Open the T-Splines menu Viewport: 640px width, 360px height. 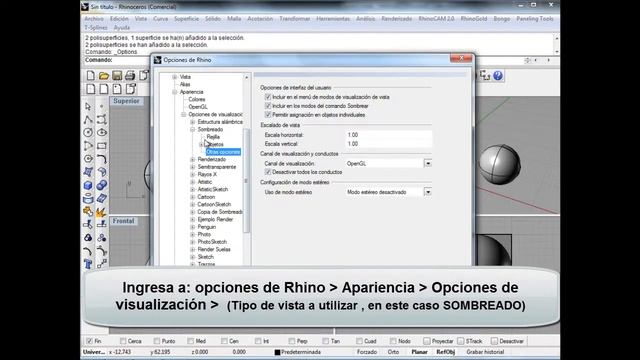tap(96, 28)
